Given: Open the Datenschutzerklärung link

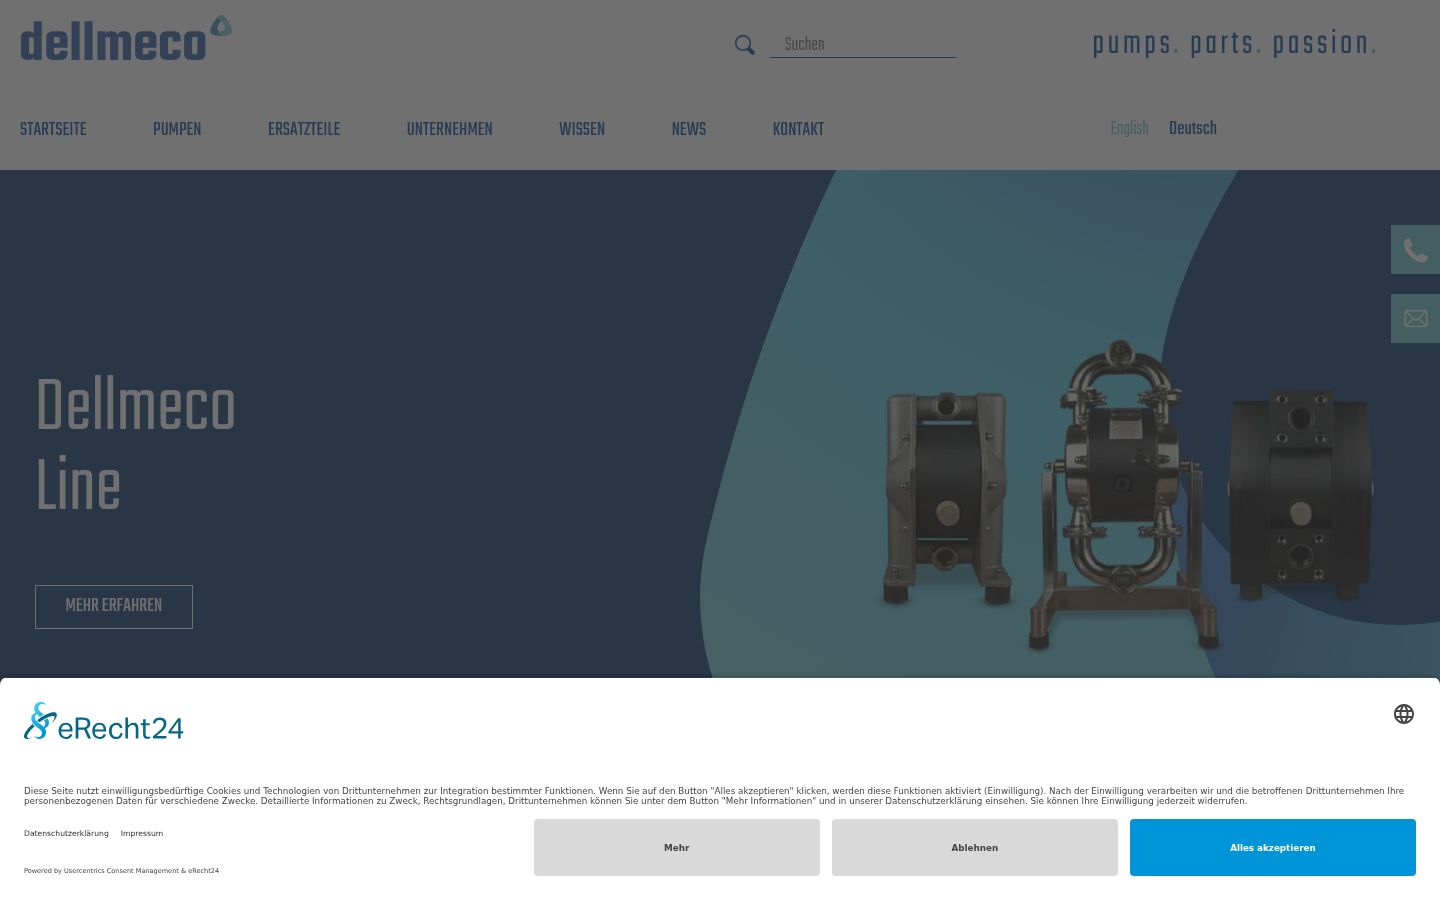Looking at the screenshot, I should (66, 833).
